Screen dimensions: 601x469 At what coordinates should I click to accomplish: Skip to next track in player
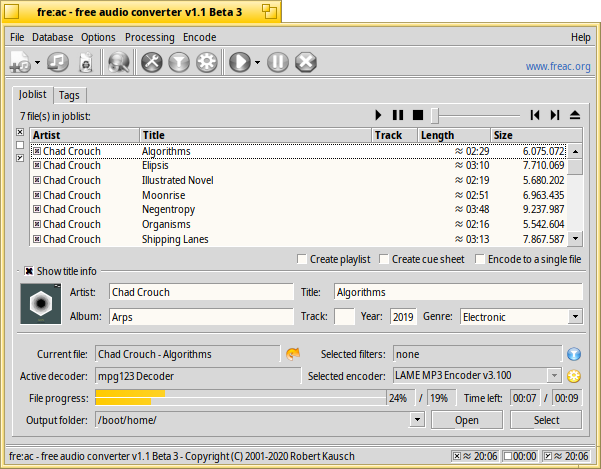[x=555, y=115]
